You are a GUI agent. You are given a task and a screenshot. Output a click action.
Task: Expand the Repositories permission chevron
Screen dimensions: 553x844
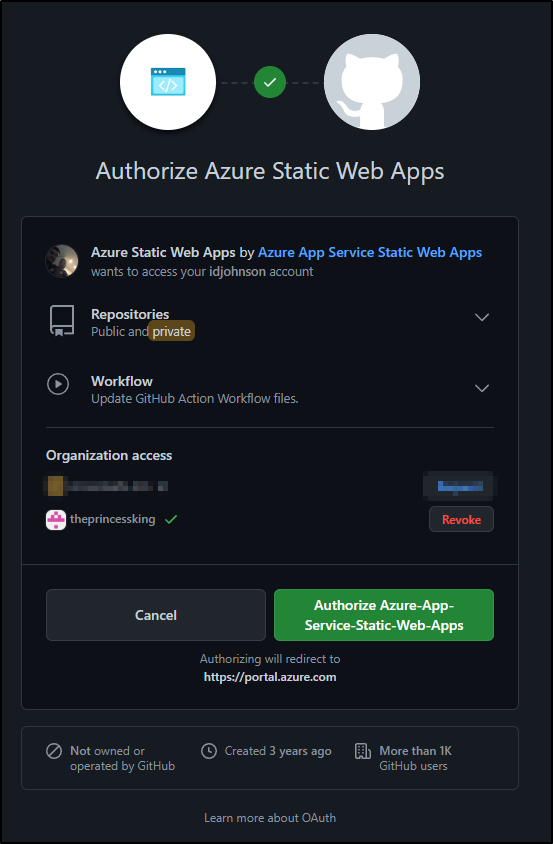point(482,317)
